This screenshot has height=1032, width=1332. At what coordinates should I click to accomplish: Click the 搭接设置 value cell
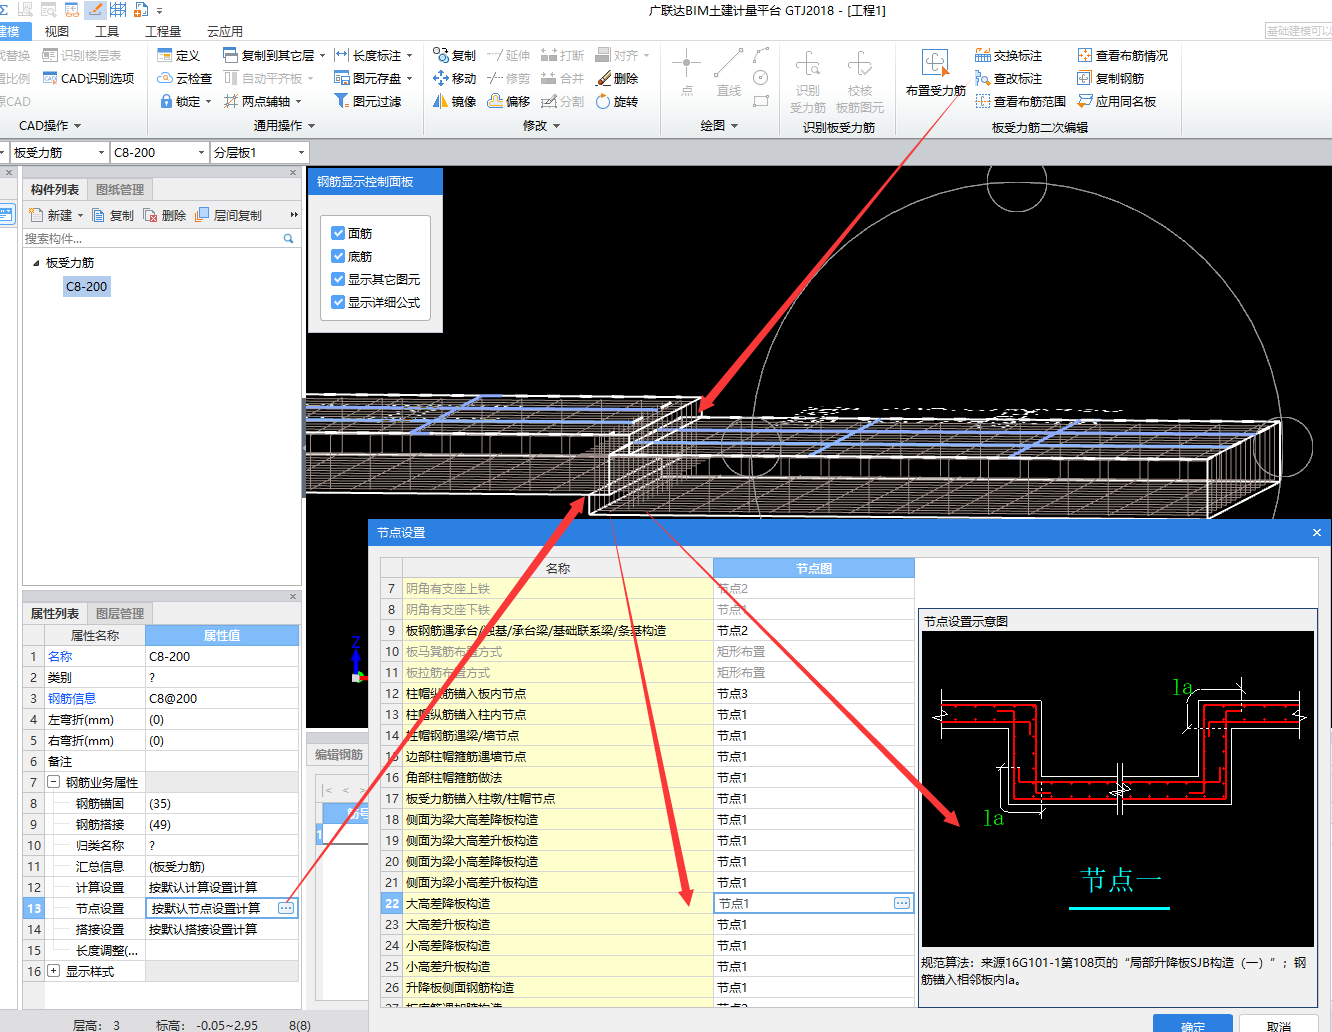[x=222, y=930]
